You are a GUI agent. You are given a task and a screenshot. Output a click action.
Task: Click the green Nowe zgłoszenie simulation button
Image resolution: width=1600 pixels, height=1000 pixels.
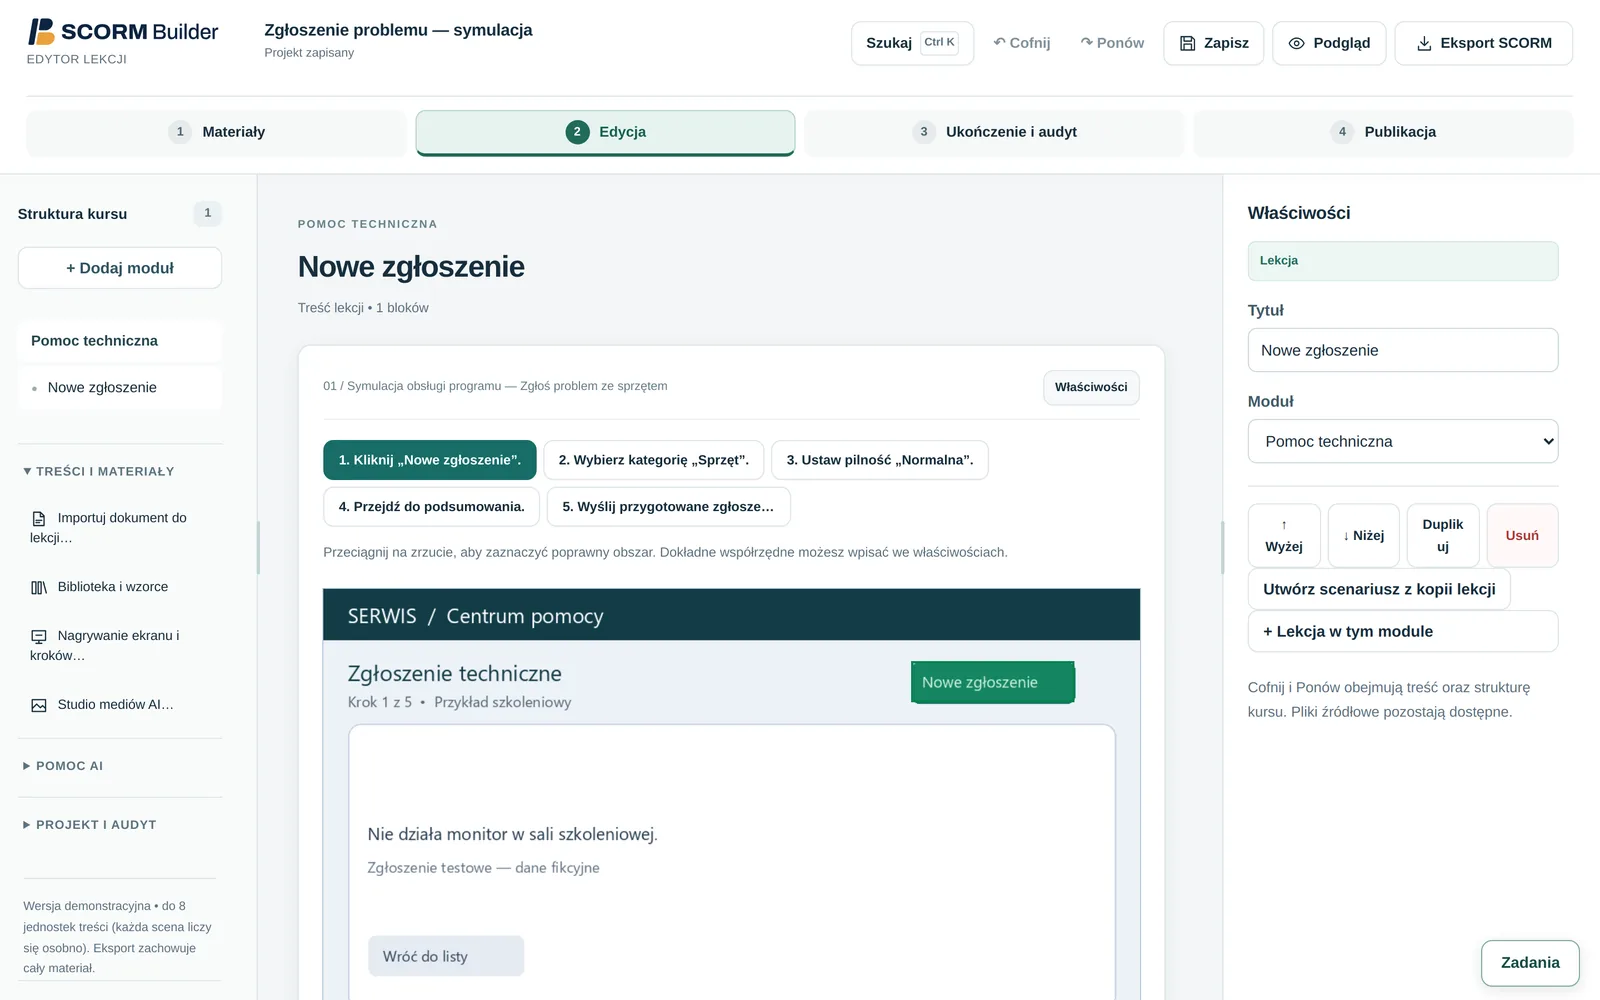pos(993,682)
